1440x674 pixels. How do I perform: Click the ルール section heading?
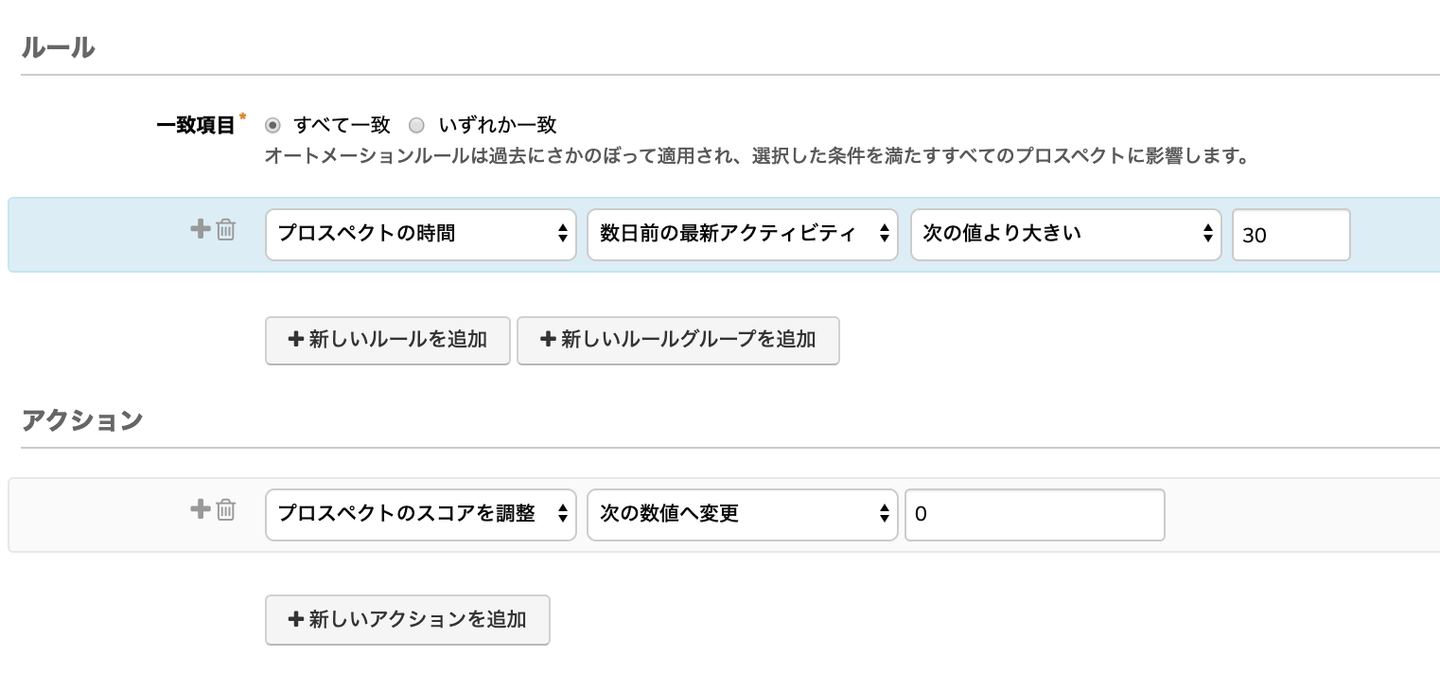[x=58, y=47]
